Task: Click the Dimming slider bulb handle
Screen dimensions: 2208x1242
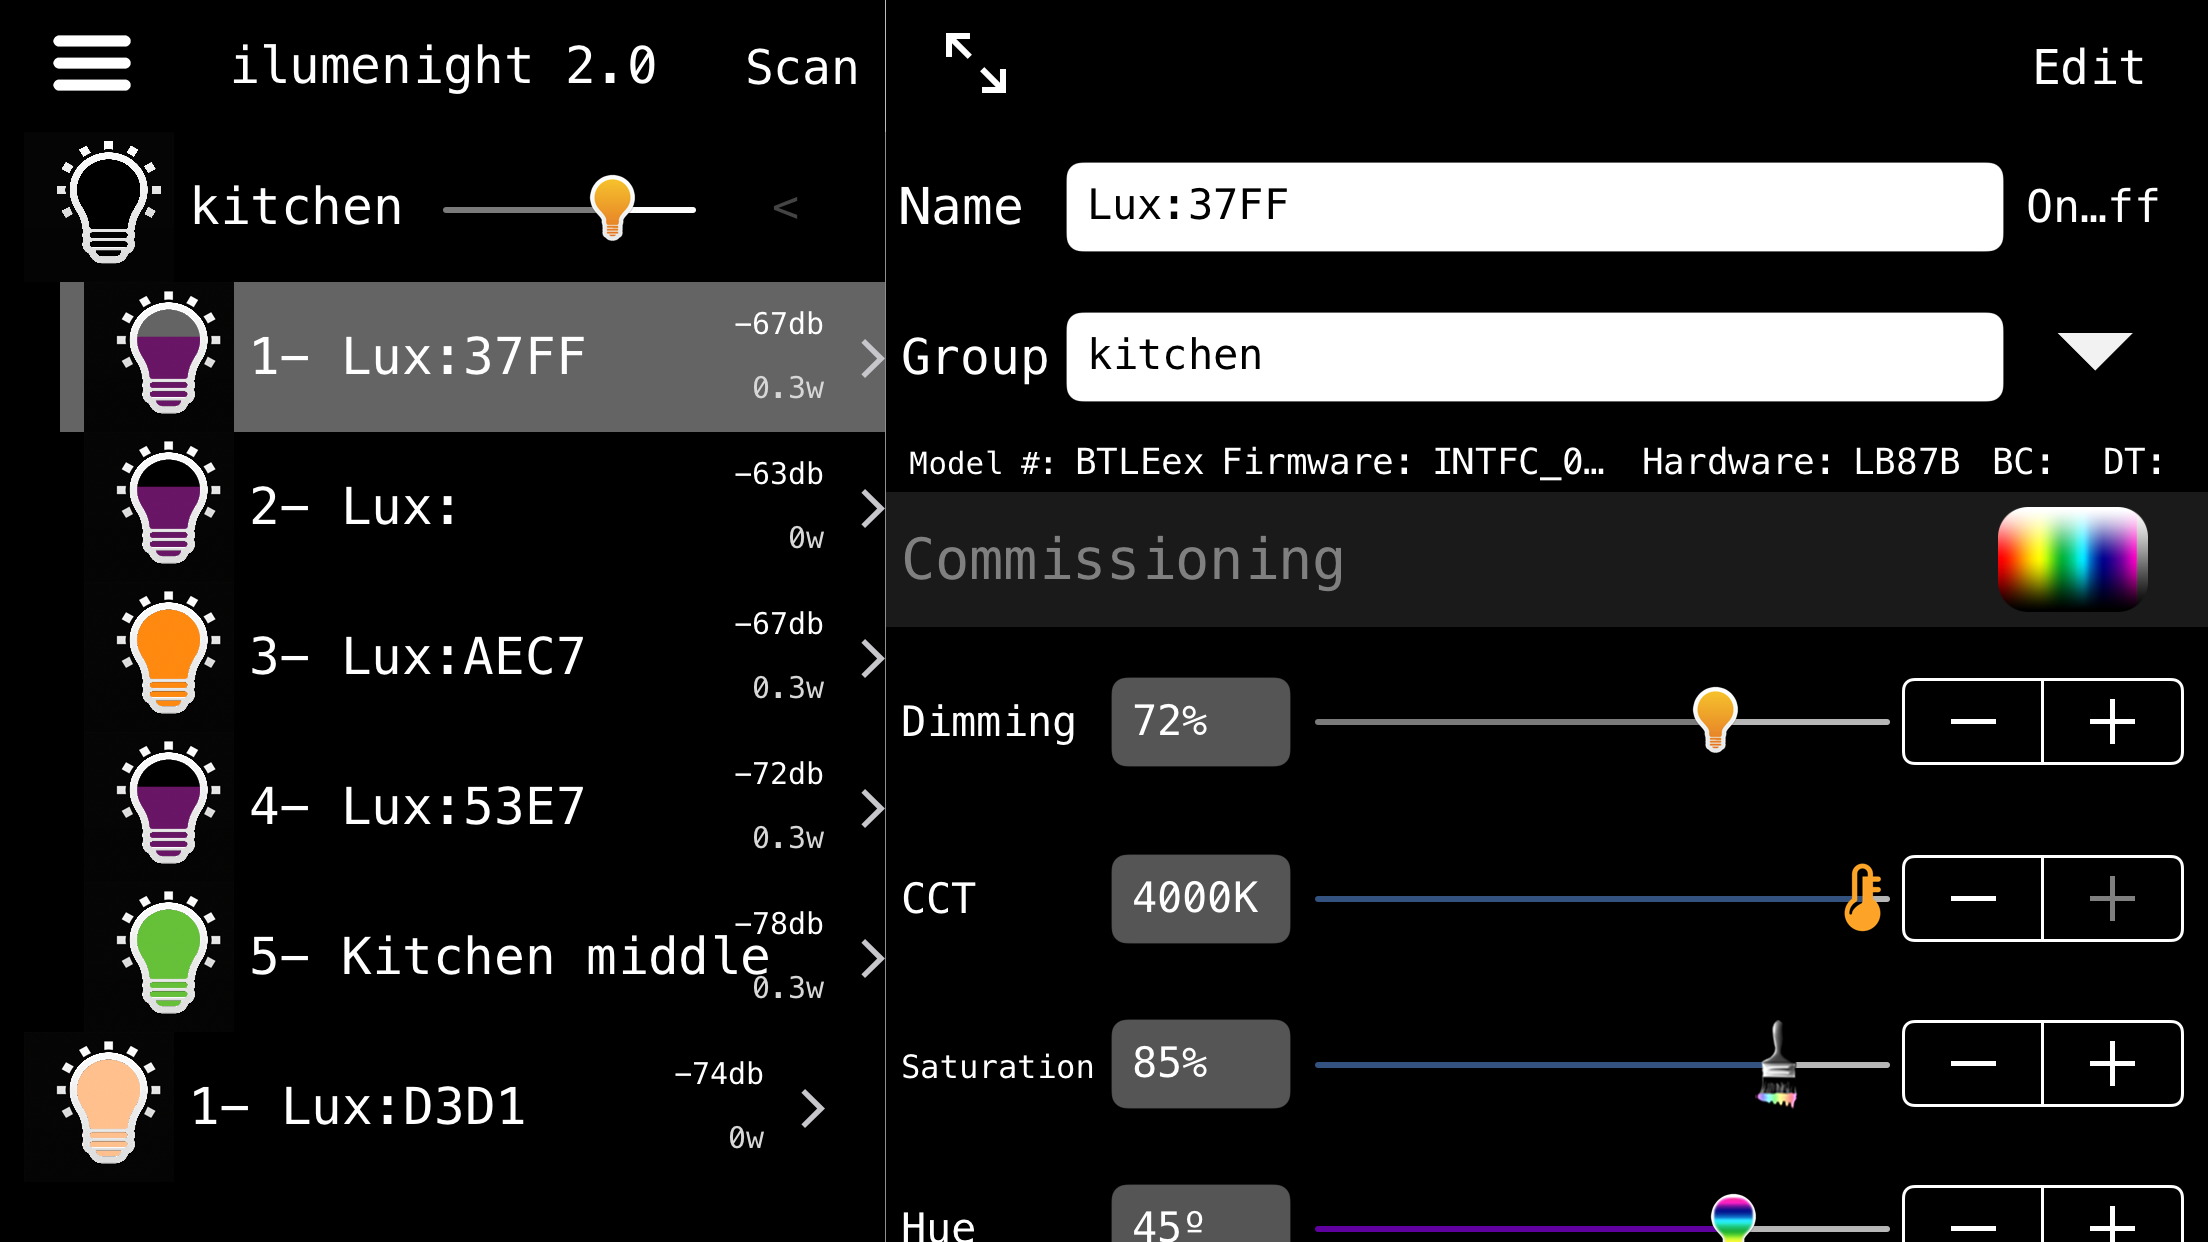Action: coord(1715,719)
